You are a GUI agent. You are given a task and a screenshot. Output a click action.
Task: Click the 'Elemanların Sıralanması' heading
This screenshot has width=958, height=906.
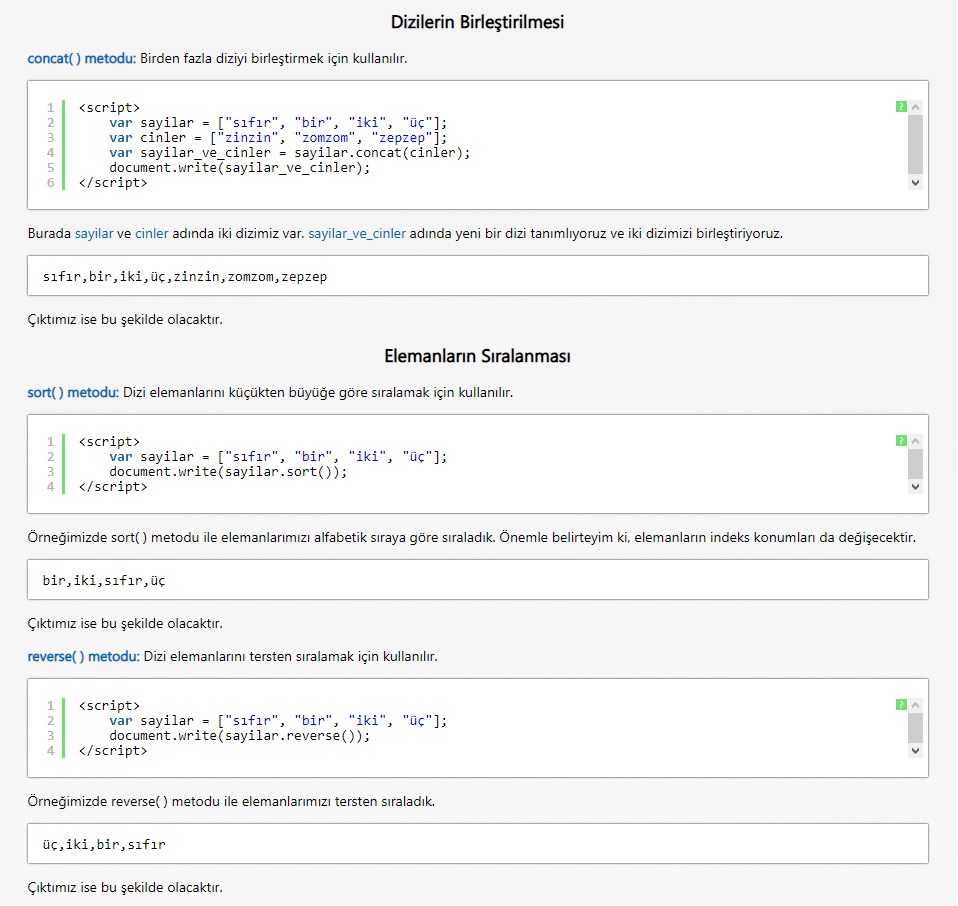[x=477, y=356]
